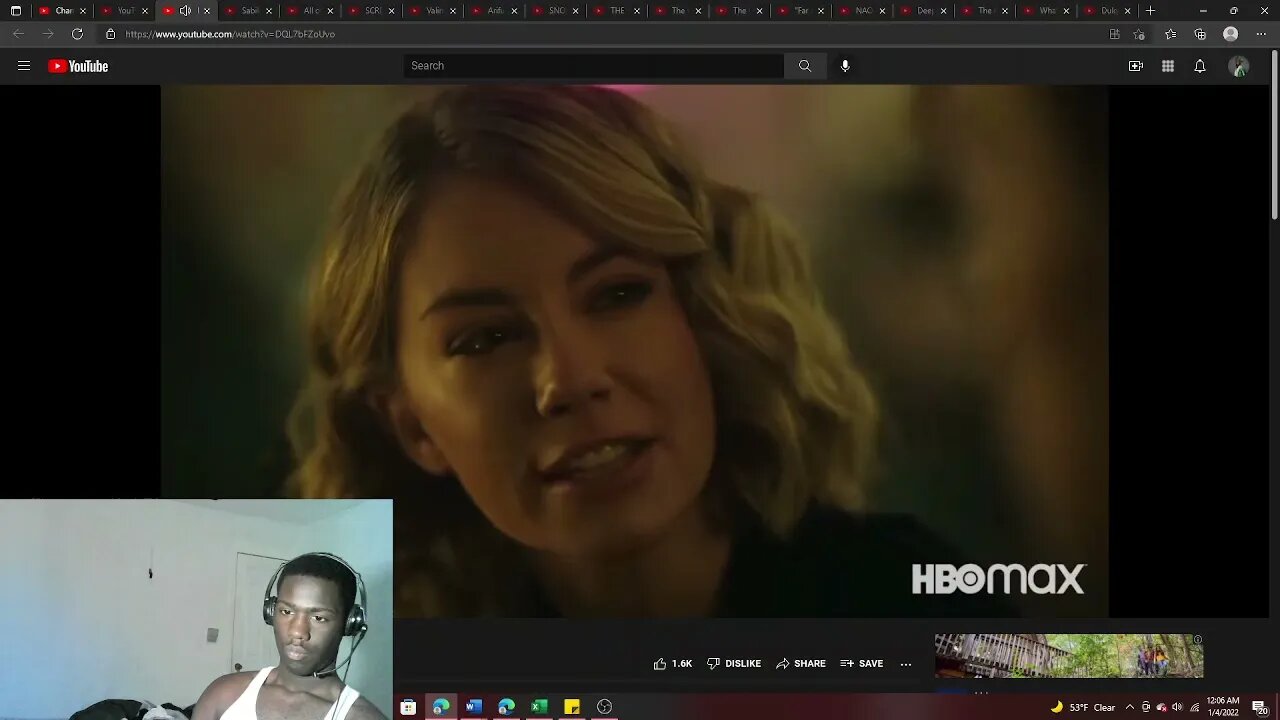
Task: Open Excel from the taskbar
Action: click(539, 707)
